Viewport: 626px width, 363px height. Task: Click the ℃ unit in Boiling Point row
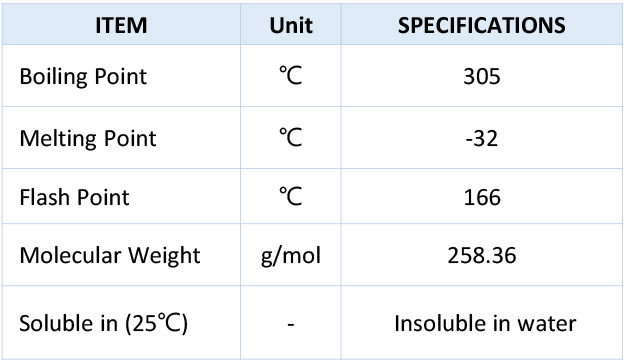point(291,75)
